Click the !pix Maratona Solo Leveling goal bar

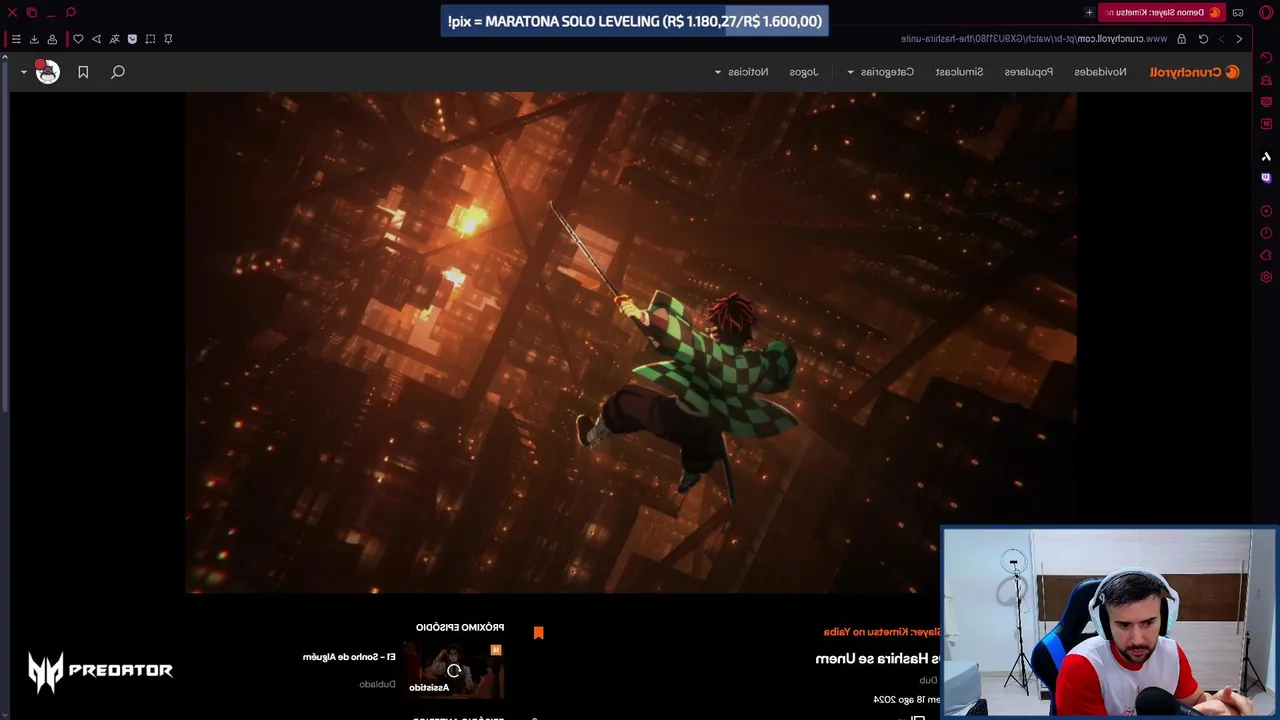click(x=635, y=21)
